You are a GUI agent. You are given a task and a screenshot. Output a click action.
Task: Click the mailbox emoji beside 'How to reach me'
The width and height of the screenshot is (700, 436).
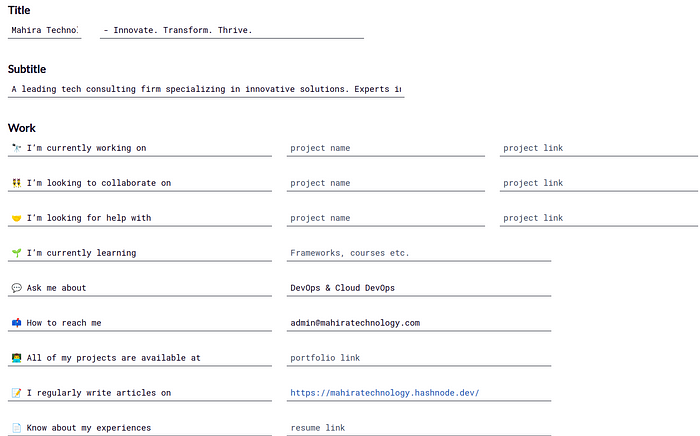tap(17, 323)
